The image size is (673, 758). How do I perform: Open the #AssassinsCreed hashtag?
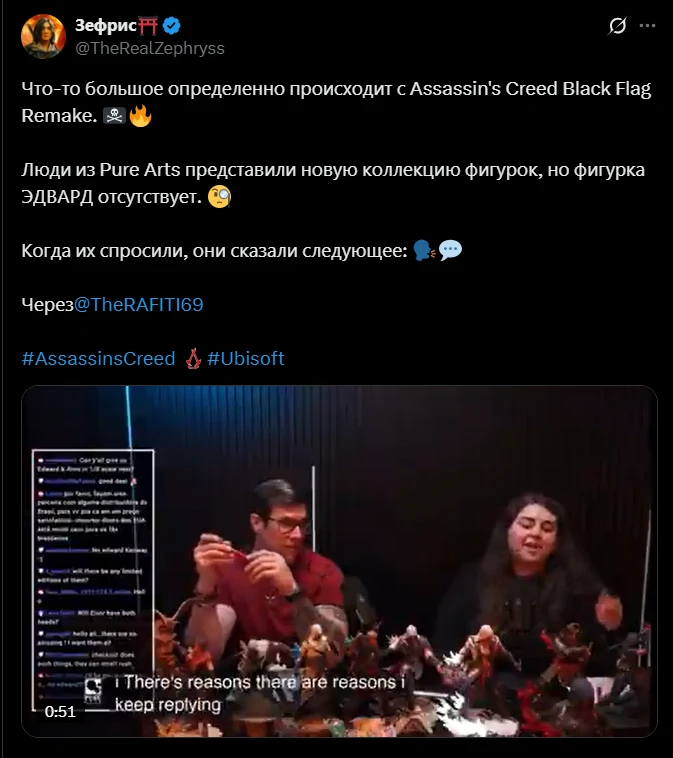(98, 359)
